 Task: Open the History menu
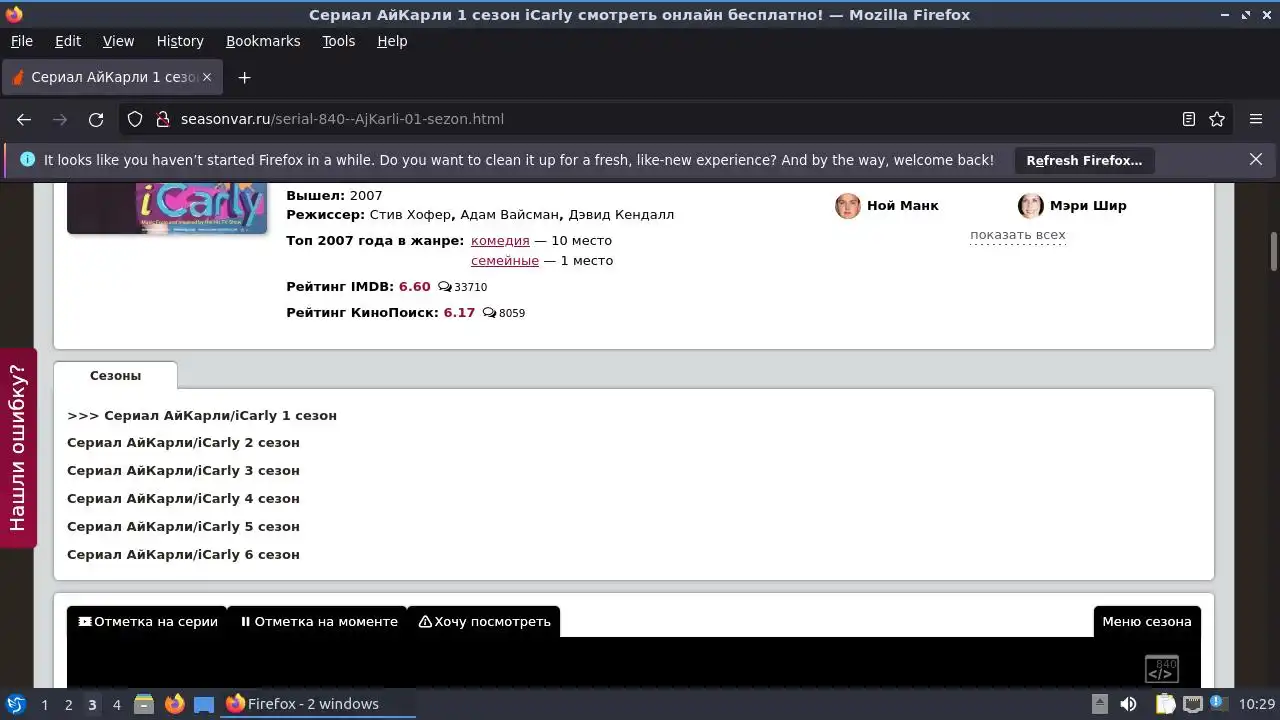180,41
